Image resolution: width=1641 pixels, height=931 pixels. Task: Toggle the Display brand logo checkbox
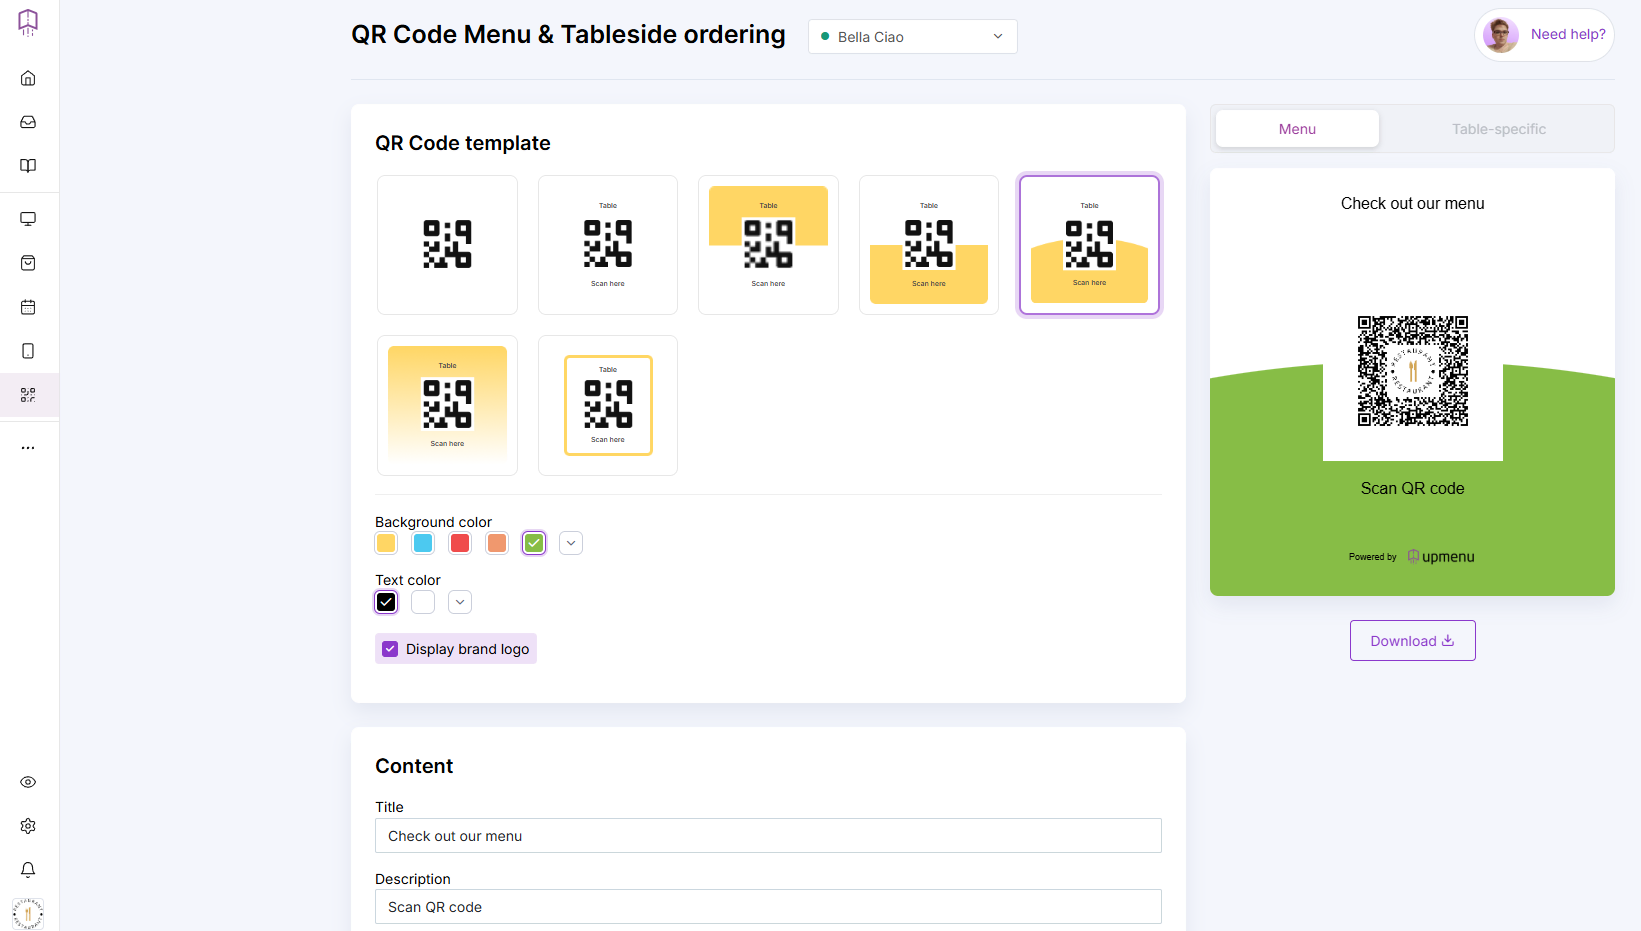coord(390,649)
